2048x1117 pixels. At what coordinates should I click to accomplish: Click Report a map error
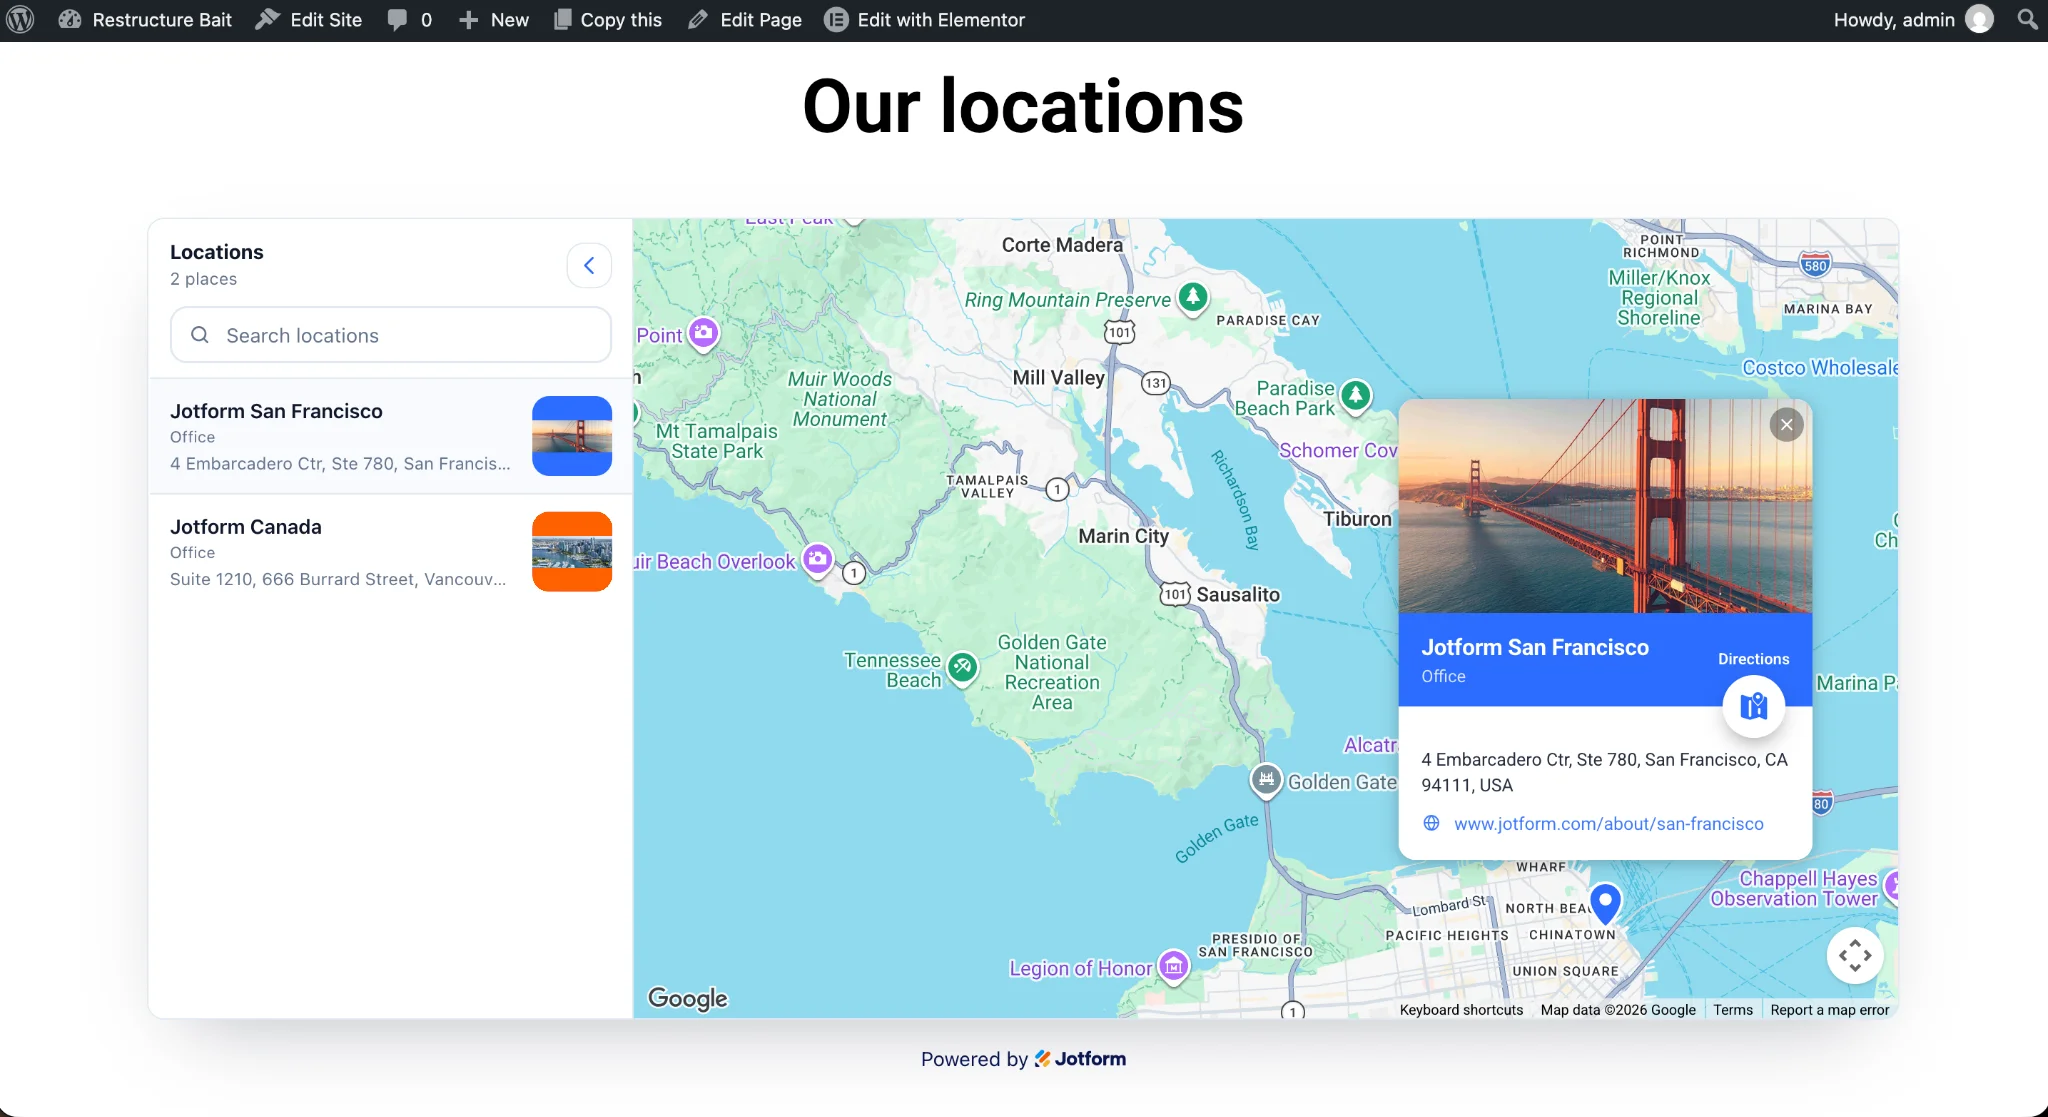[x=1830, y=1010]
